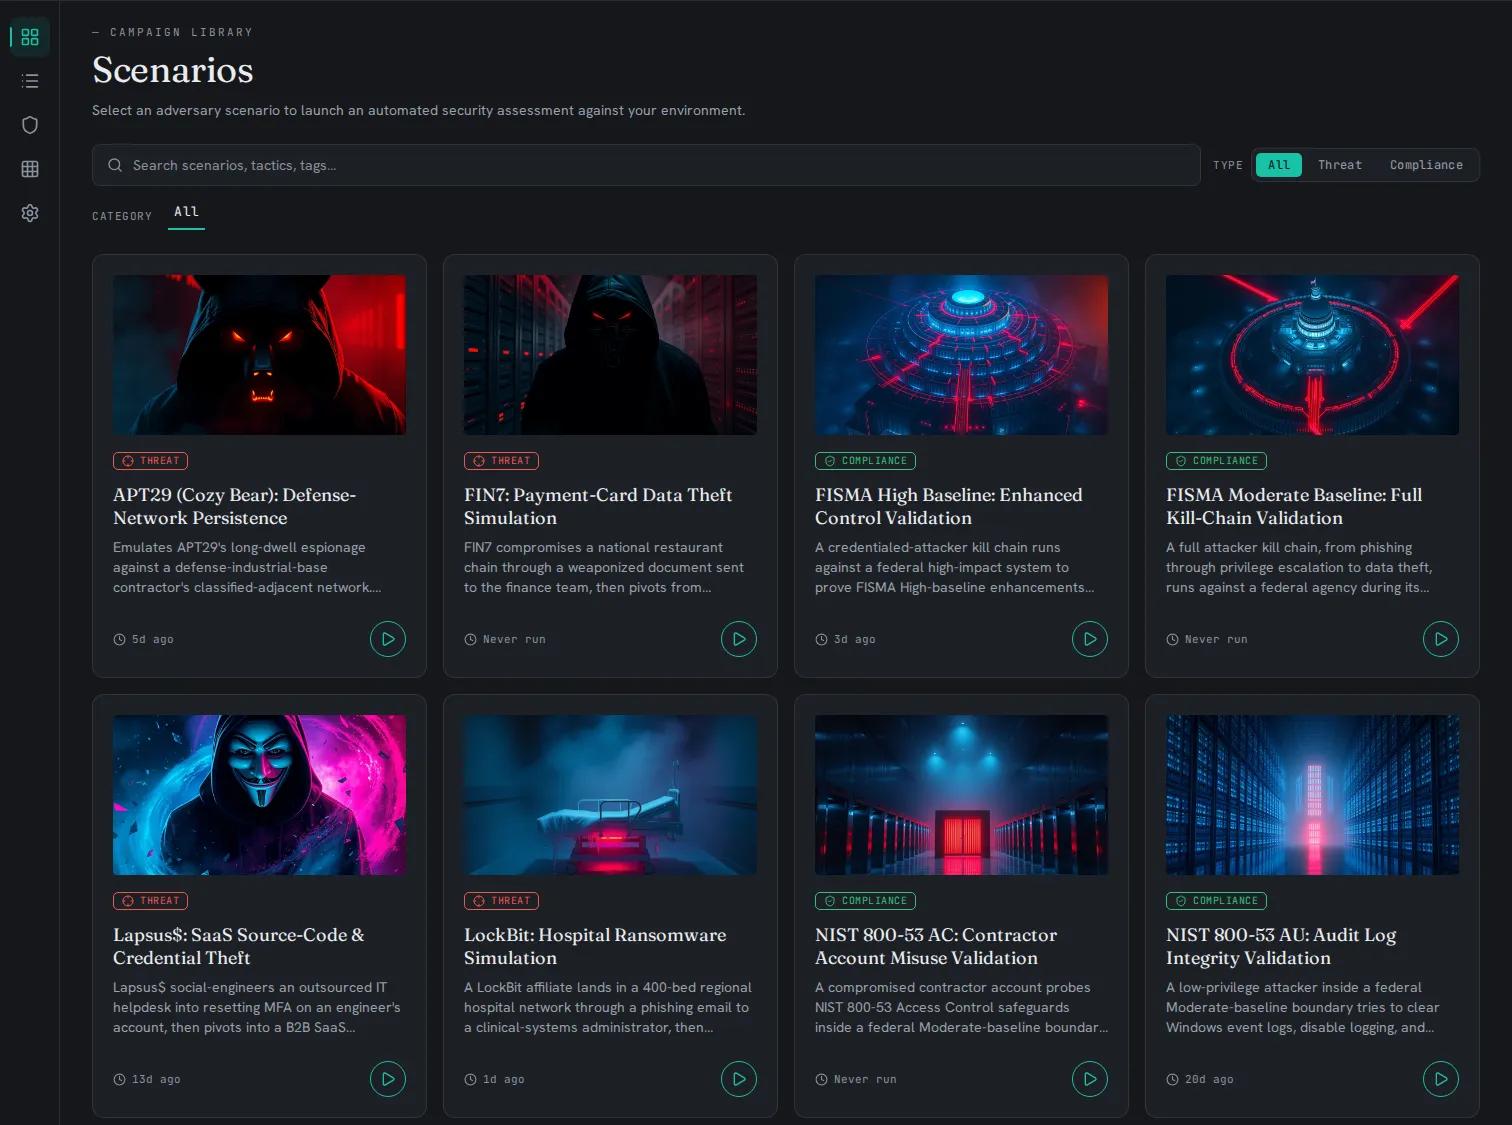The image size is (1512, 1125).
Task: Open FISMA High Baseline: Enhanced Control Validation title
Action: click(x=948, y=506)
